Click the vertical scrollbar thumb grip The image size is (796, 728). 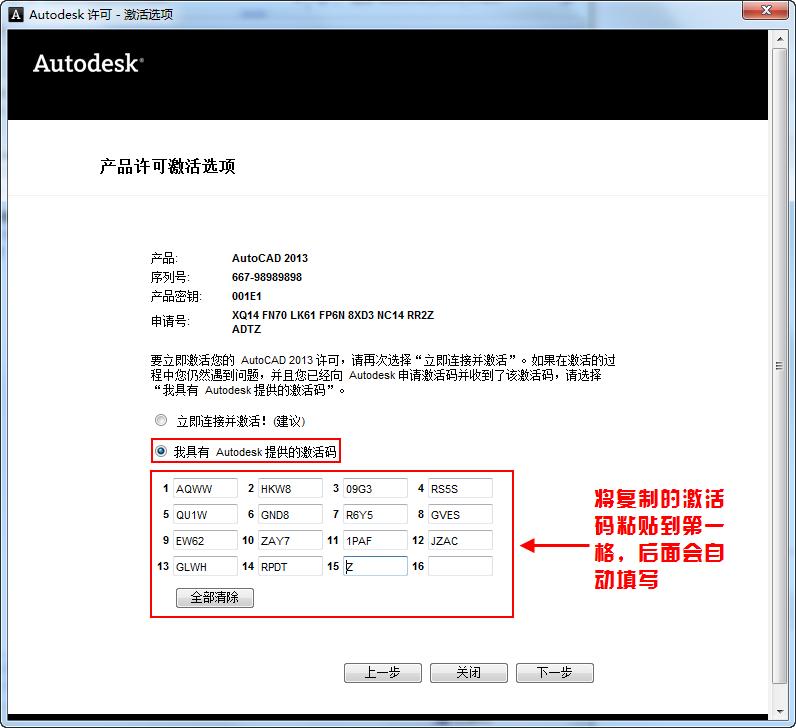[780, 366]
